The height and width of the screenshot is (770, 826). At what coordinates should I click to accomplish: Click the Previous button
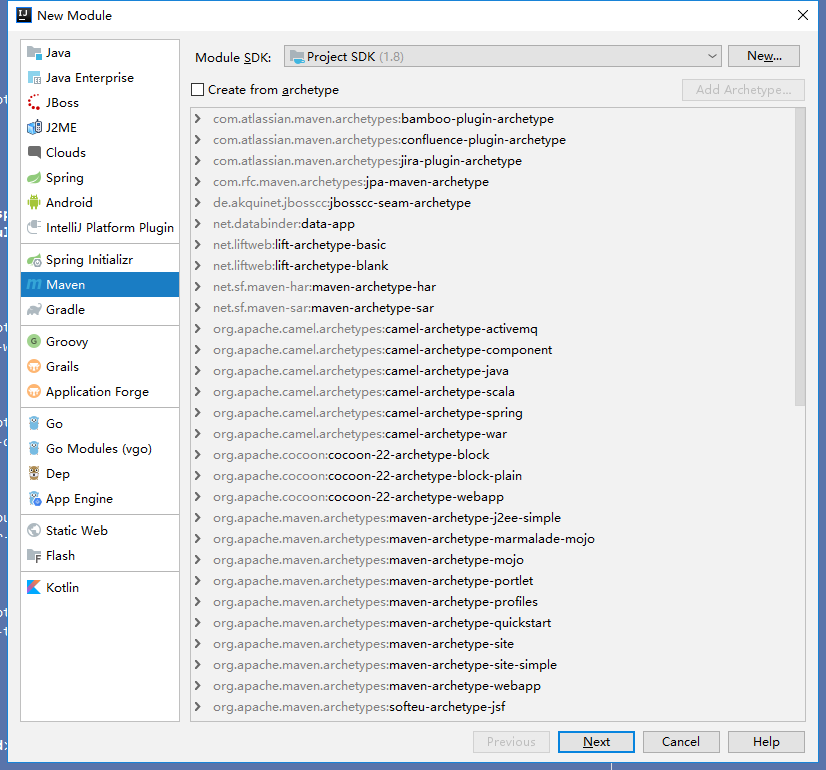point(512,742)
